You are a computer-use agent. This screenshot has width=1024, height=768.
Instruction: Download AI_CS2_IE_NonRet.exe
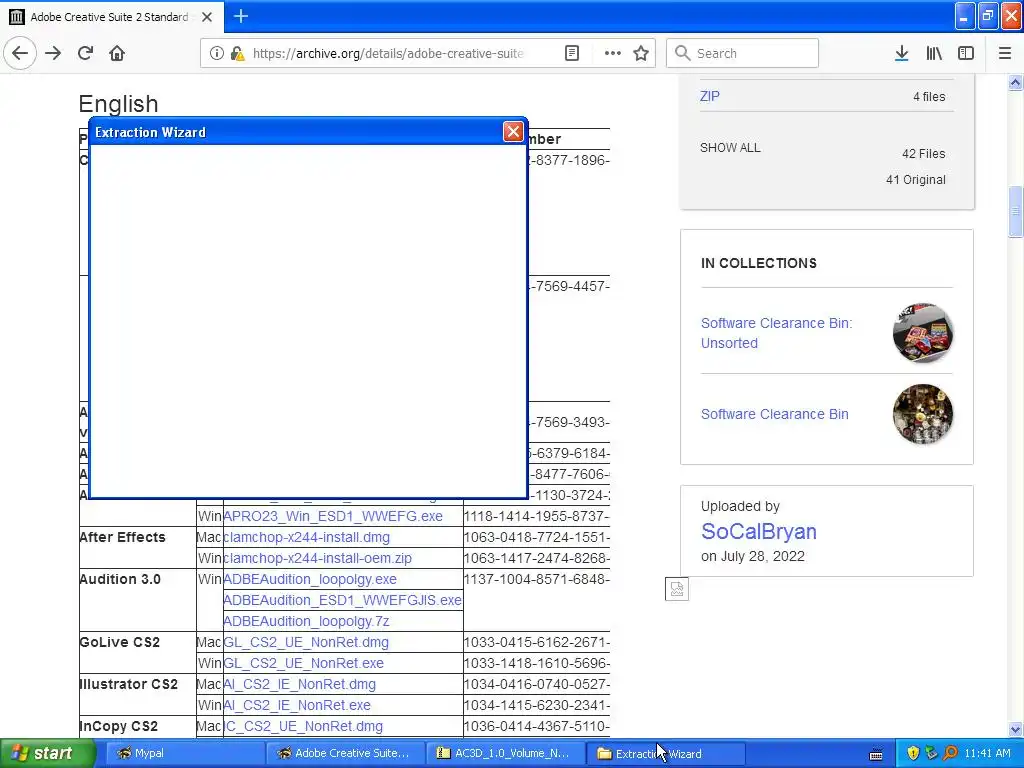(x=297, y=705)
